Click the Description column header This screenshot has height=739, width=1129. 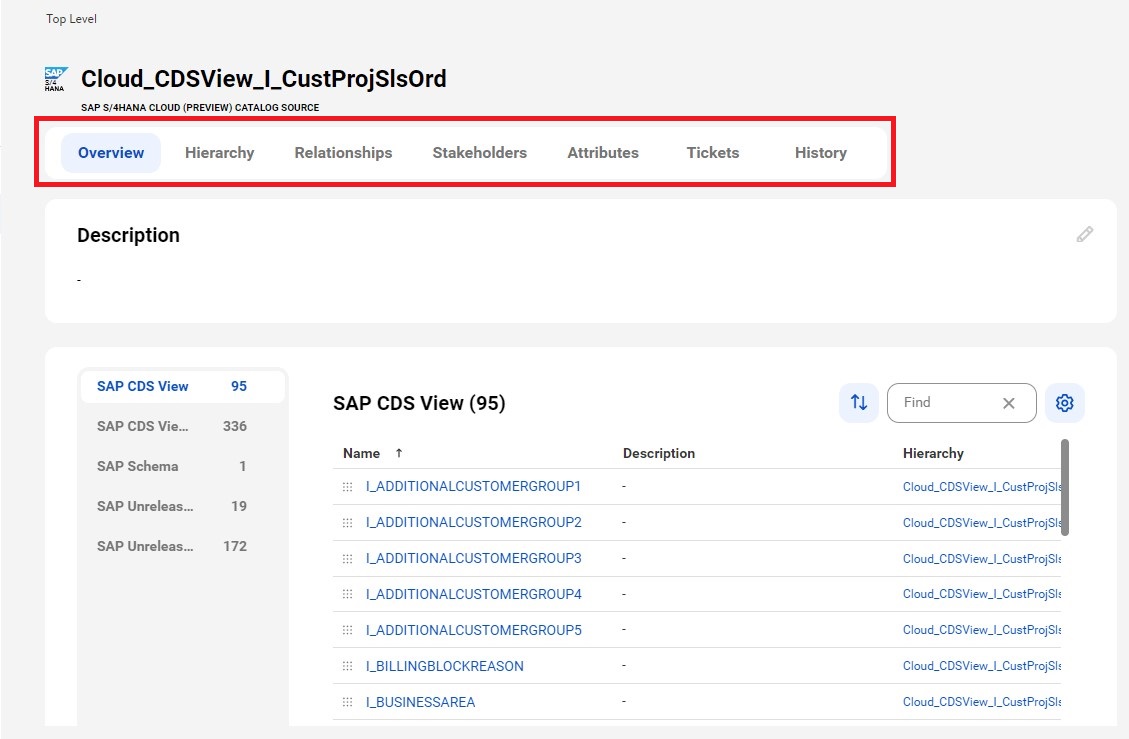(659, 453)
